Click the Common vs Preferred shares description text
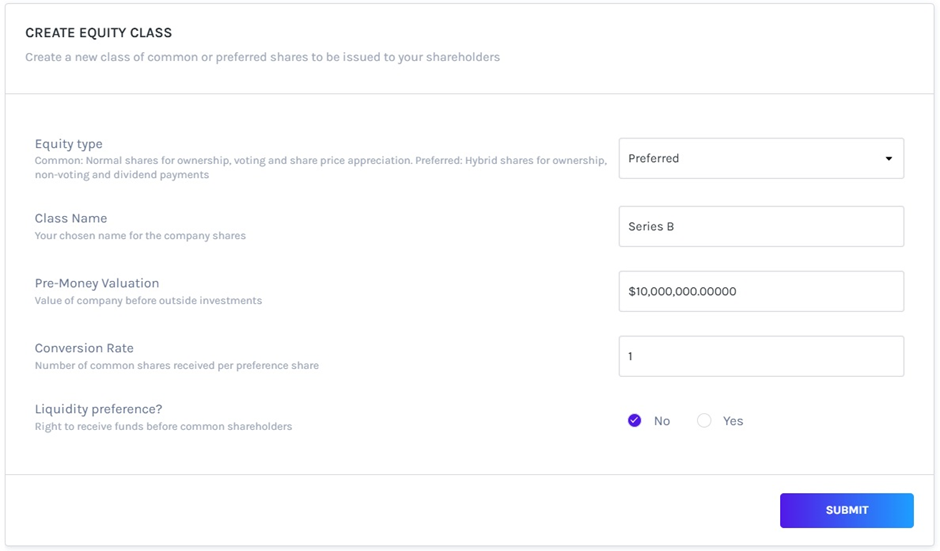Screen dimensions: 940x551 coord(320,167)
